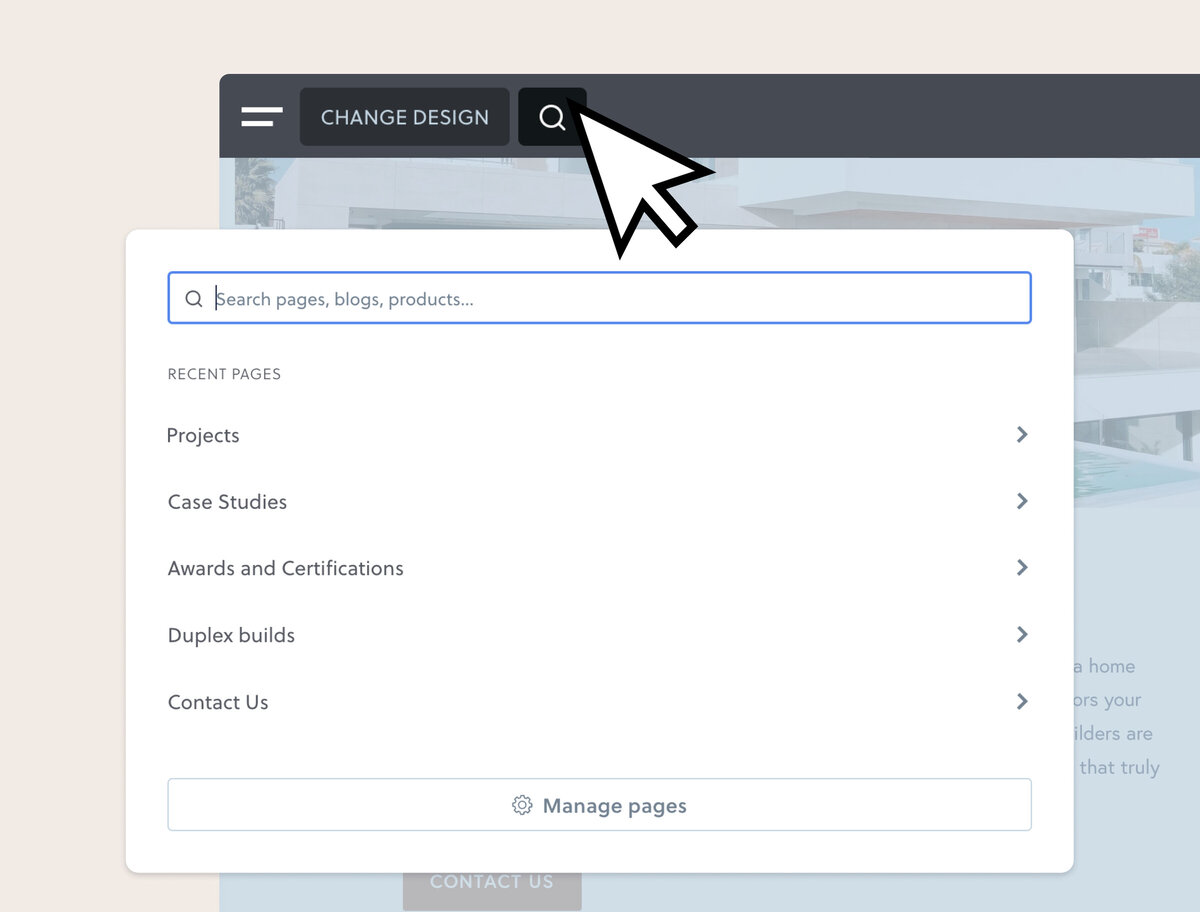The image size is (1200, 912).
Task: Open the Case Studies page link
Action: coord(227,501)
